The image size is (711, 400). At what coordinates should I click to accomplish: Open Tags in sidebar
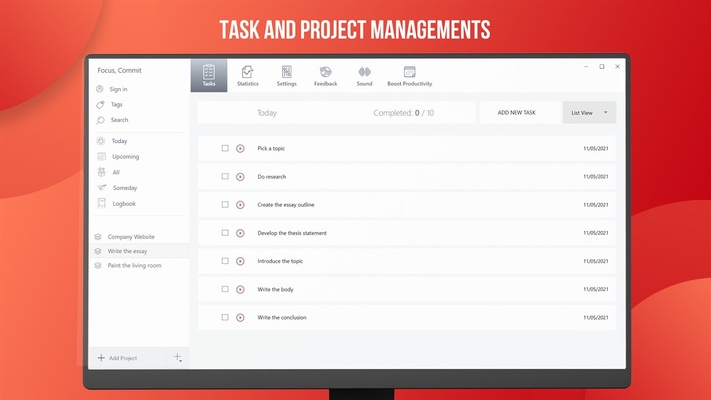click(117, 104)
